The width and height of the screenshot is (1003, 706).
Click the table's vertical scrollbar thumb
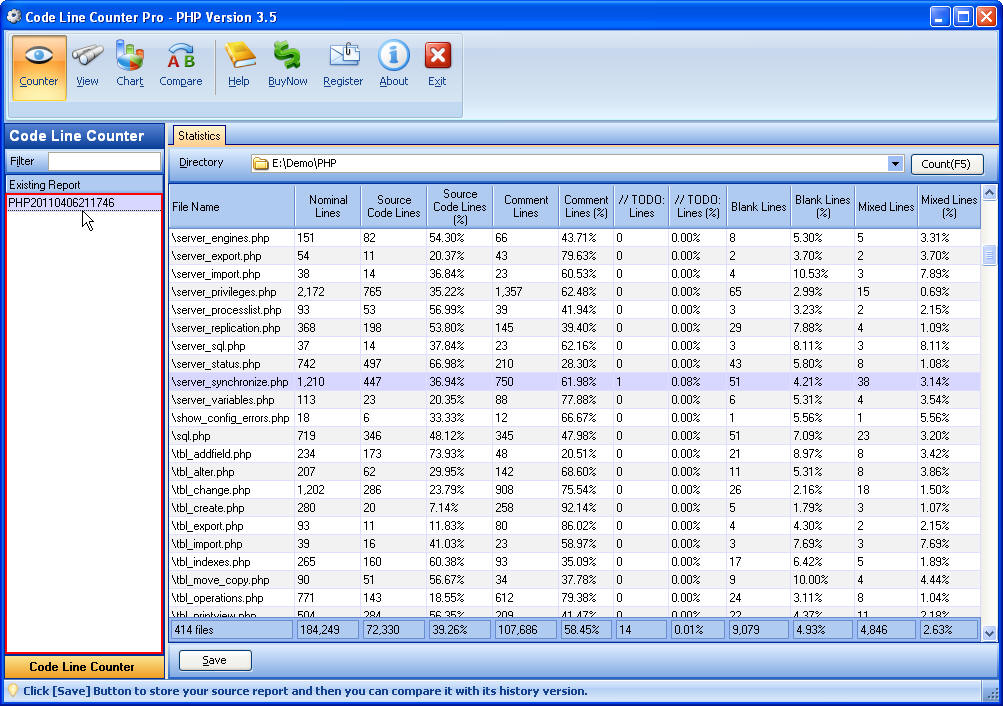tap(990, 255)
